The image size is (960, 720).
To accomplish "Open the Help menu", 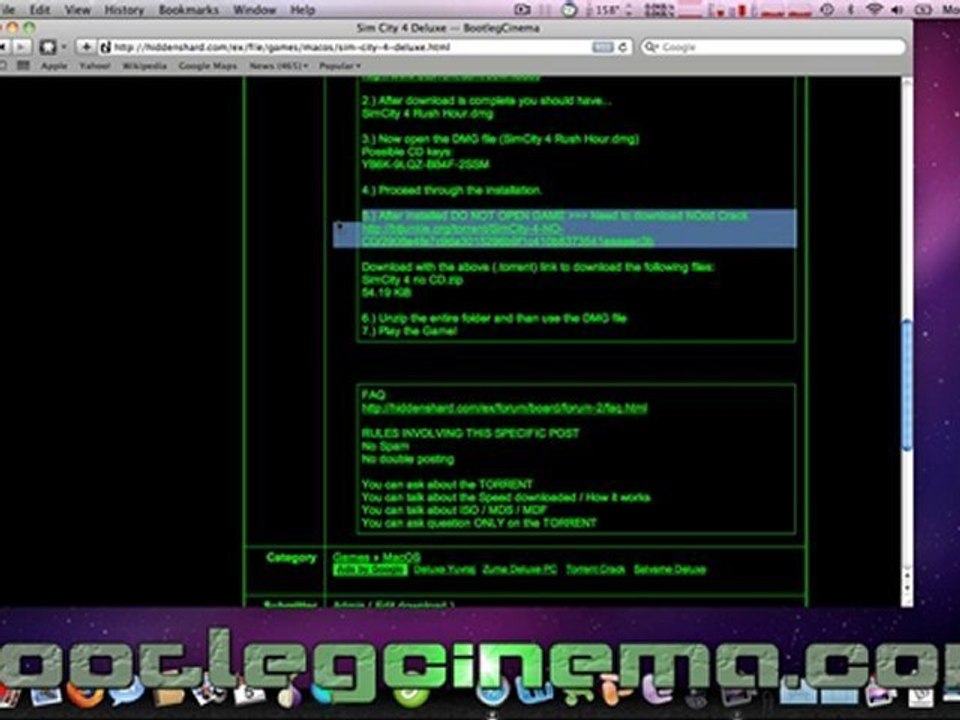I will coord(302,10).
